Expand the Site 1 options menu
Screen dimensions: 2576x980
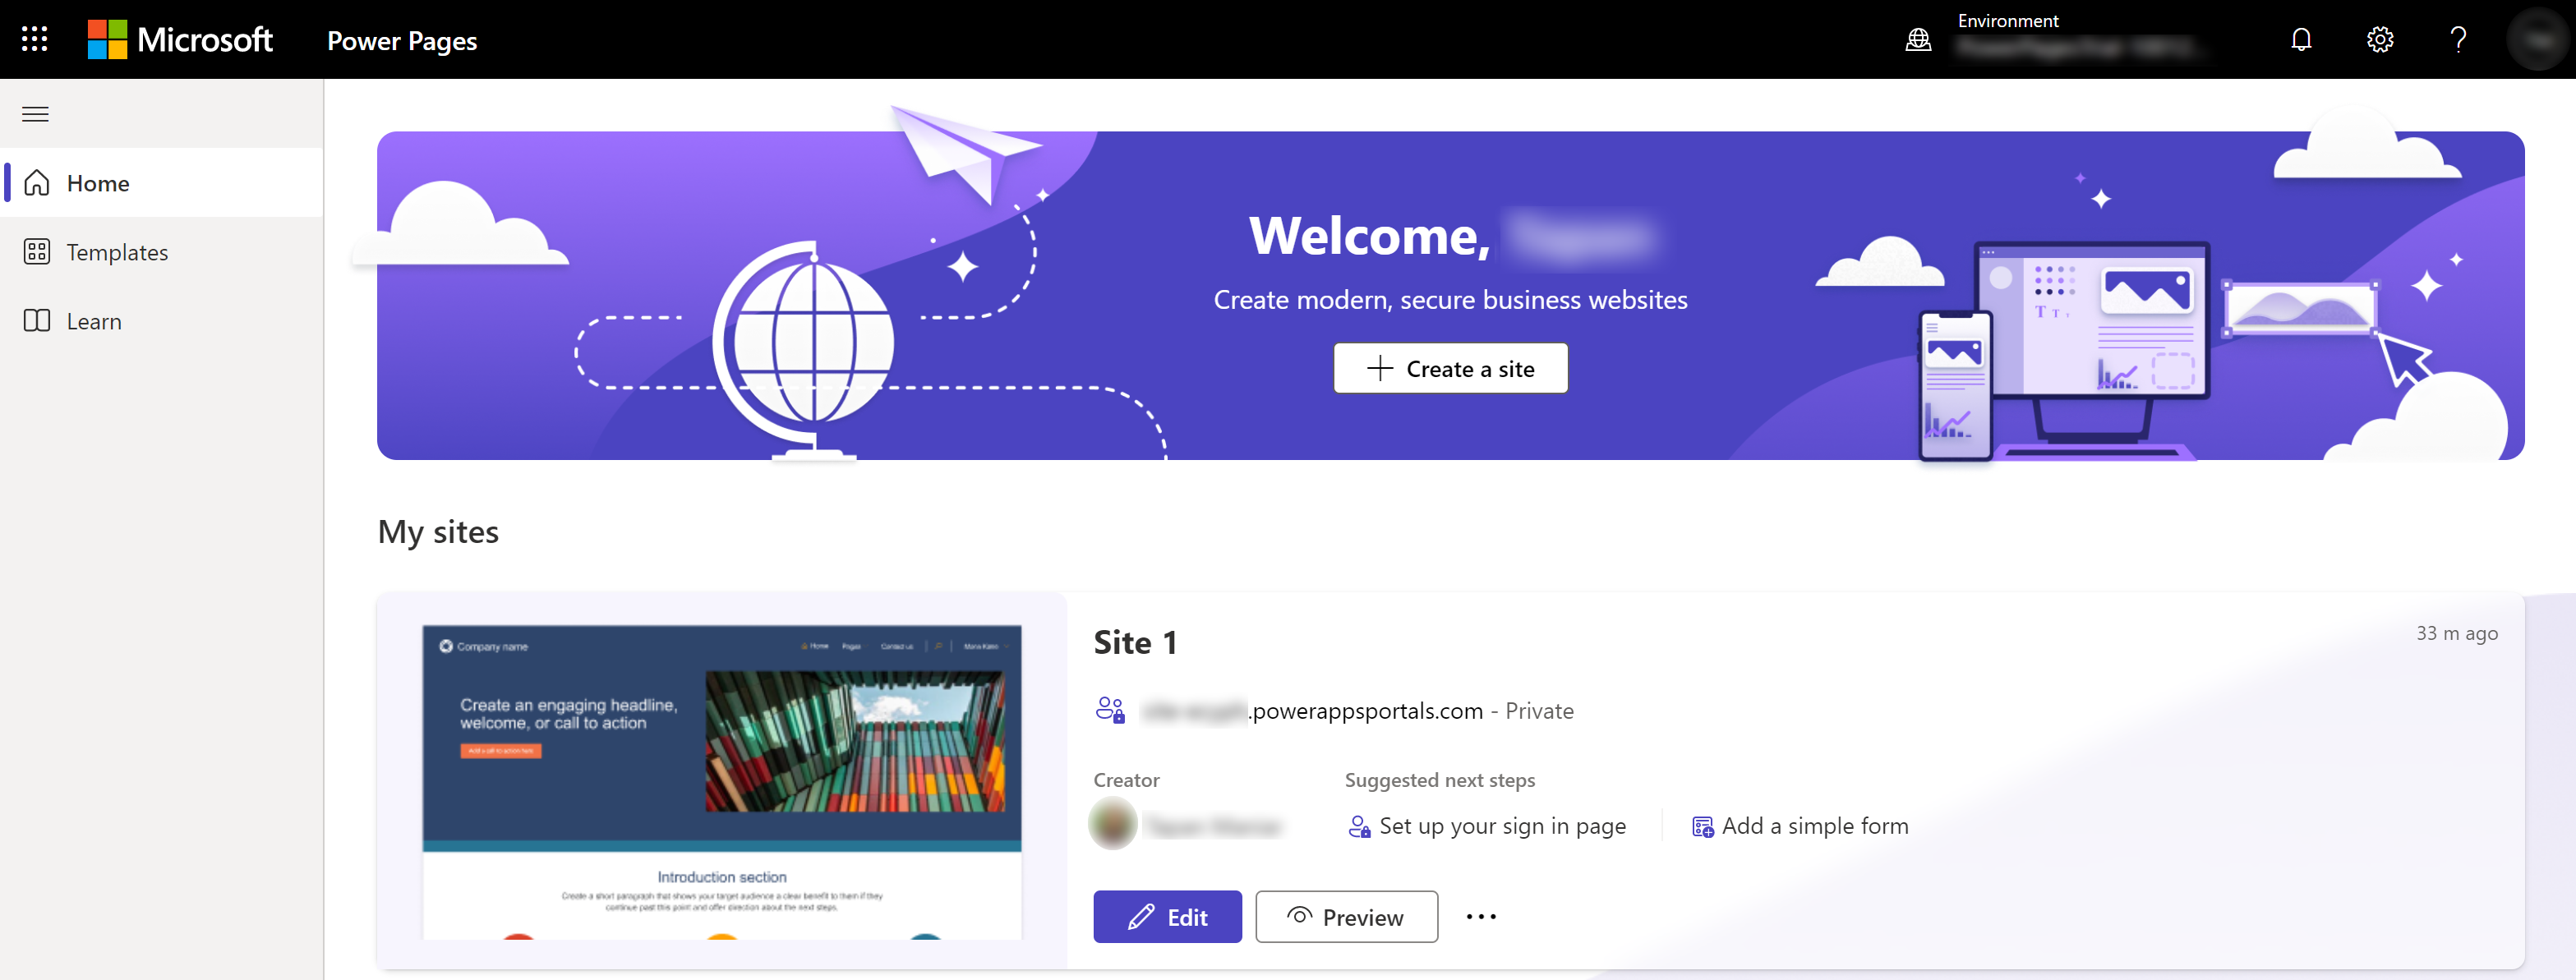[x=1480, y=916]
